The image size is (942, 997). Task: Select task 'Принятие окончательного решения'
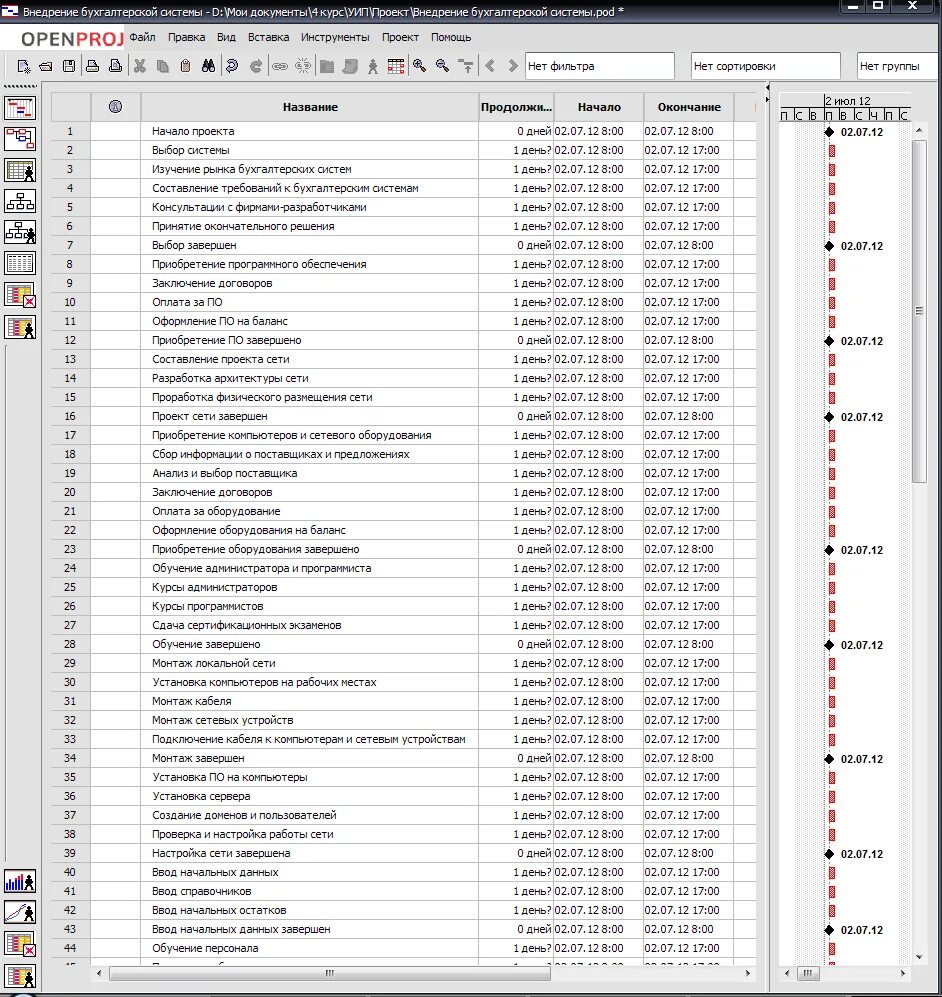coord(243,226)
